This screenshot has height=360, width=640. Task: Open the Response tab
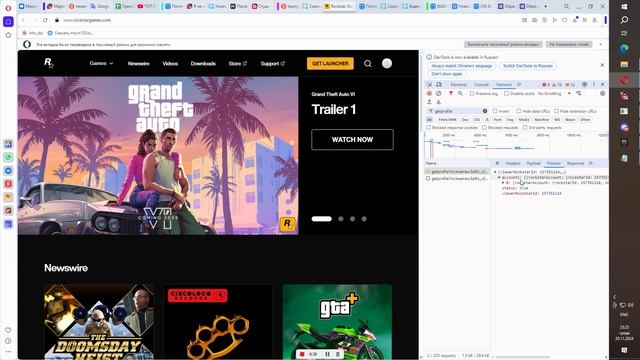[576, 163]
